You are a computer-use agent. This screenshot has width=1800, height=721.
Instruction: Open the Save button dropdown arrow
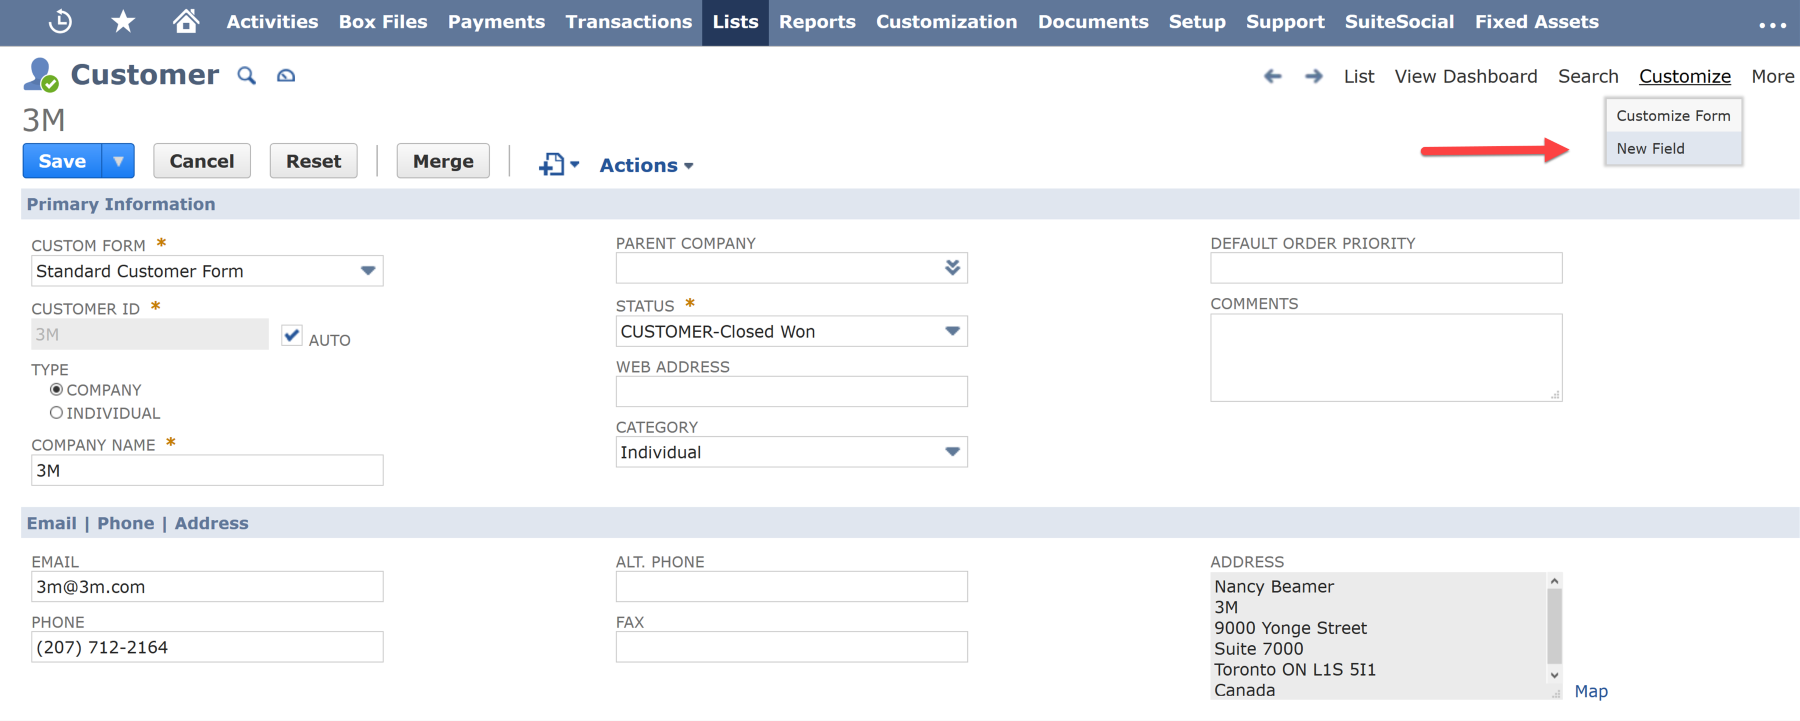118,161
